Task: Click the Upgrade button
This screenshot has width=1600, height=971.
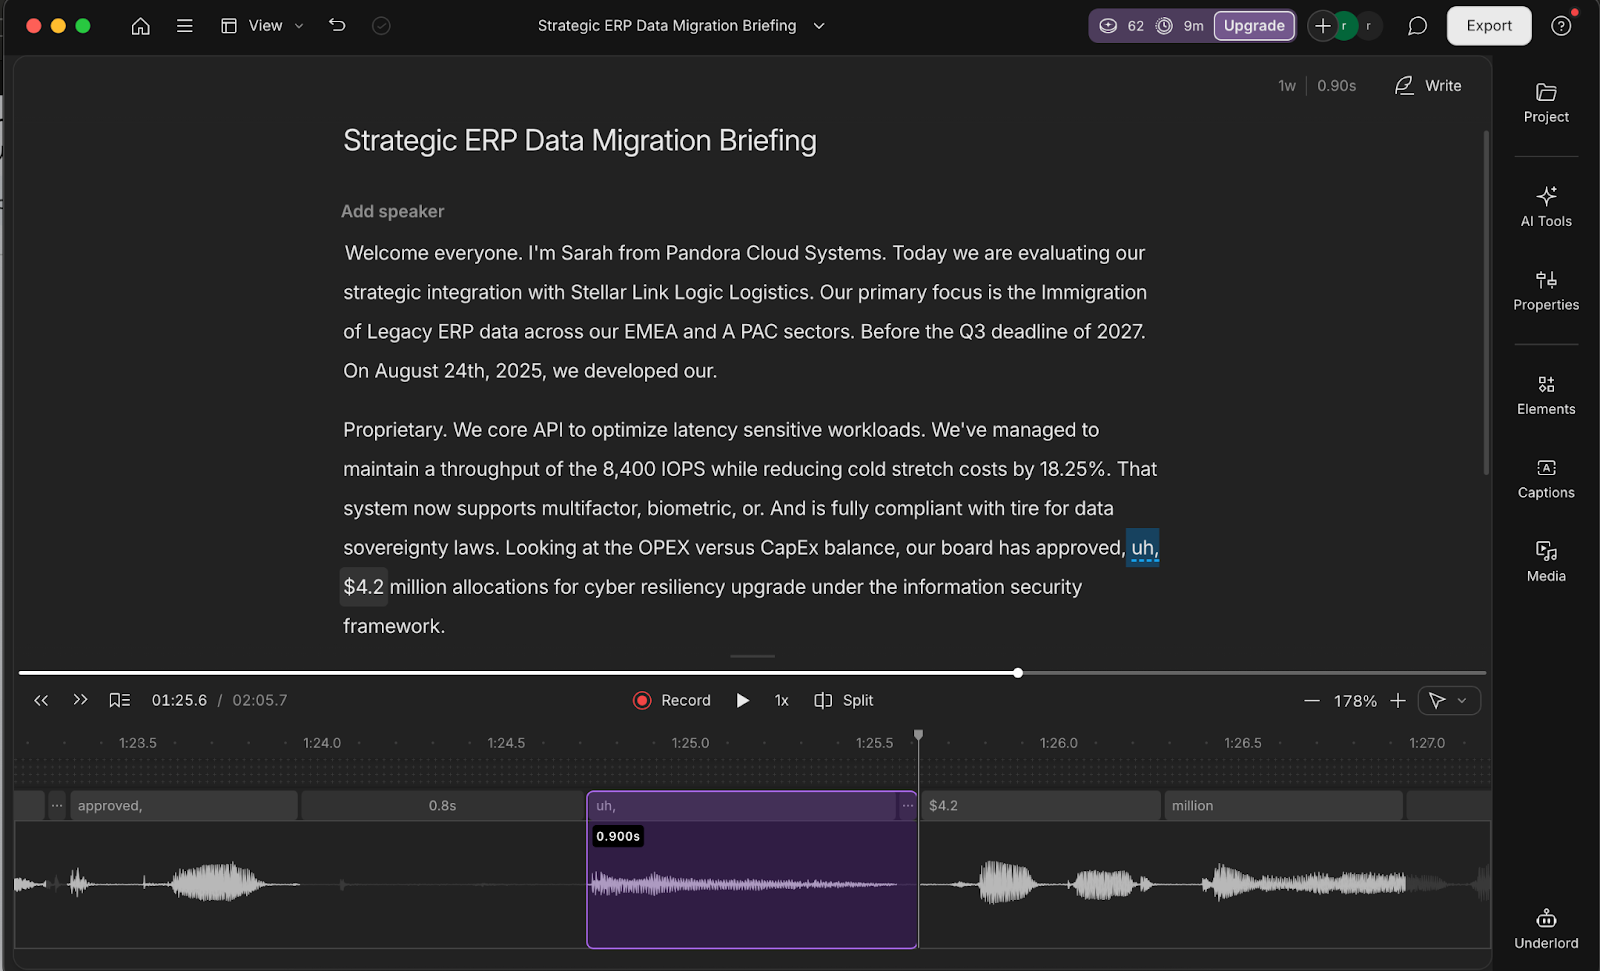Action: (x=1254, y=26)
